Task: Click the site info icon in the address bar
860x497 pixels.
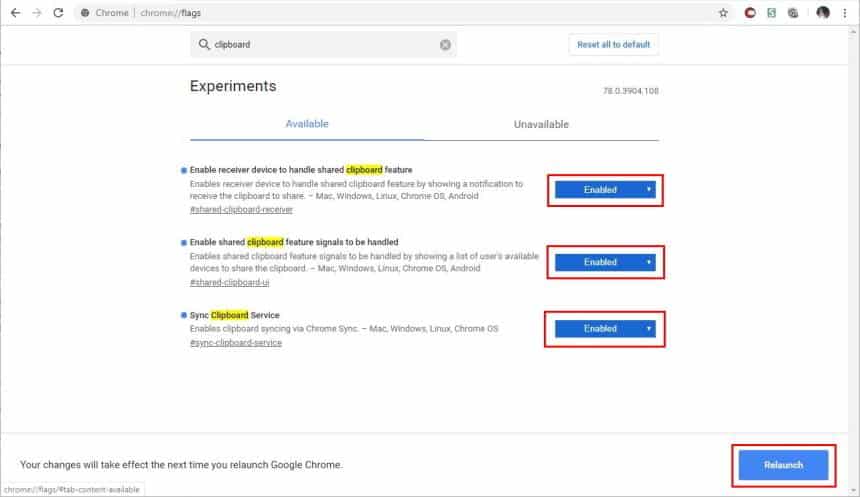Action: click(x=85, y=13)
